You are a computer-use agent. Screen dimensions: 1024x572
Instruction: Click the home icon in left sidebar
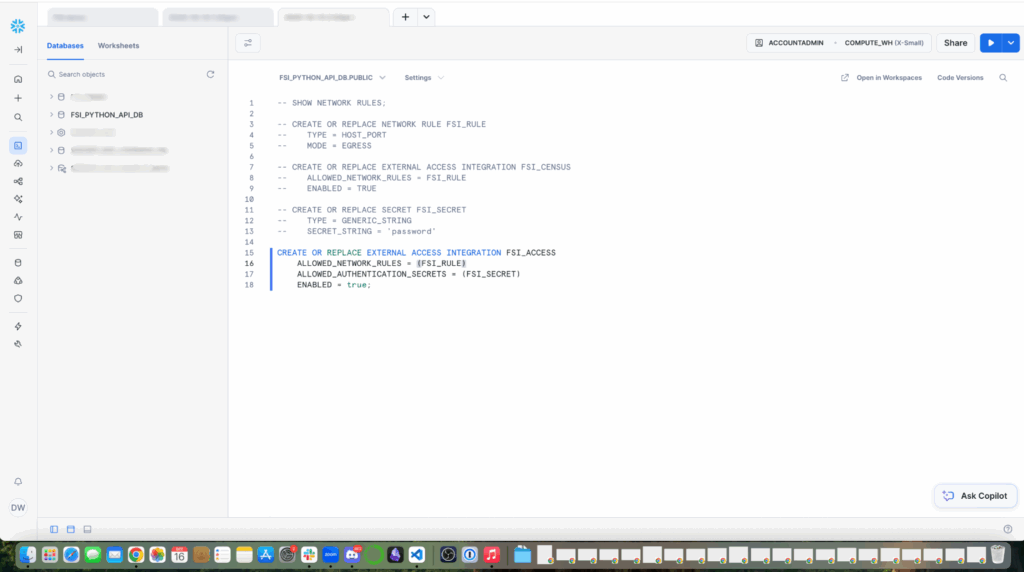(x=18, y=79)
